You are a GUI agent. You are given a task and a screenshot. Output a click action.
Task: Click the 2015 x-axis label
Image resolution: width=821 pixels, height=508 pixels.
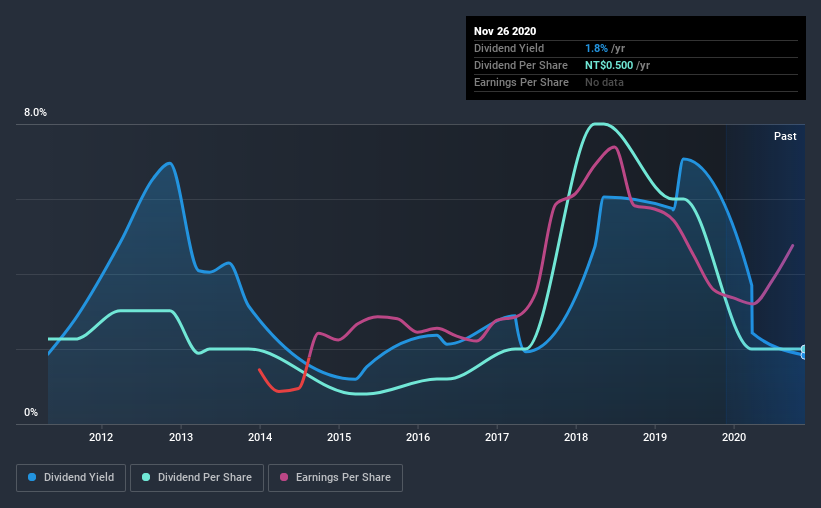[339, 437]
